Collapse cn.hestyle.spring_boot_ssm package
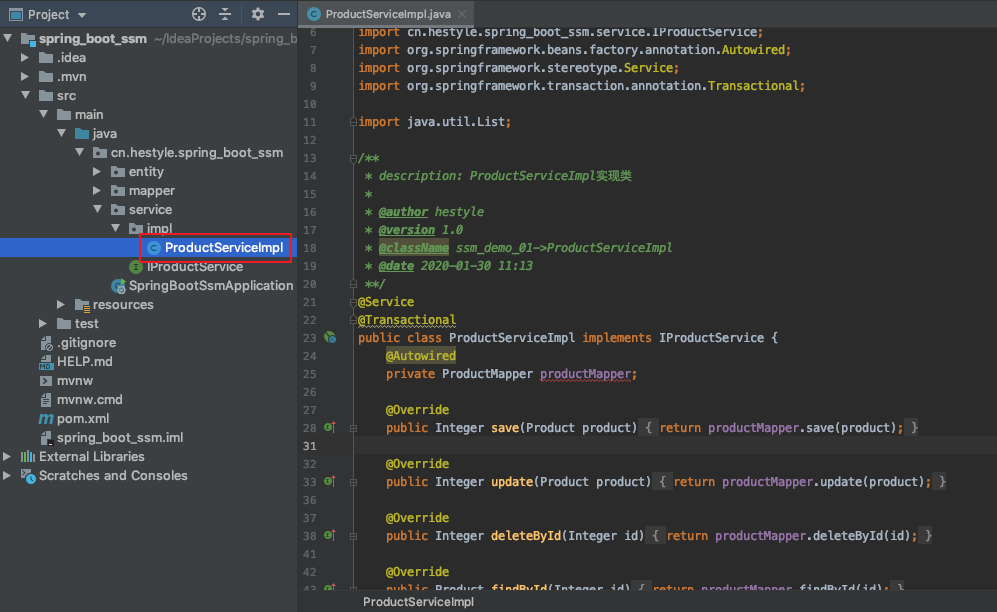The width and height of the screenshot is (997, 612). [79, 153]
